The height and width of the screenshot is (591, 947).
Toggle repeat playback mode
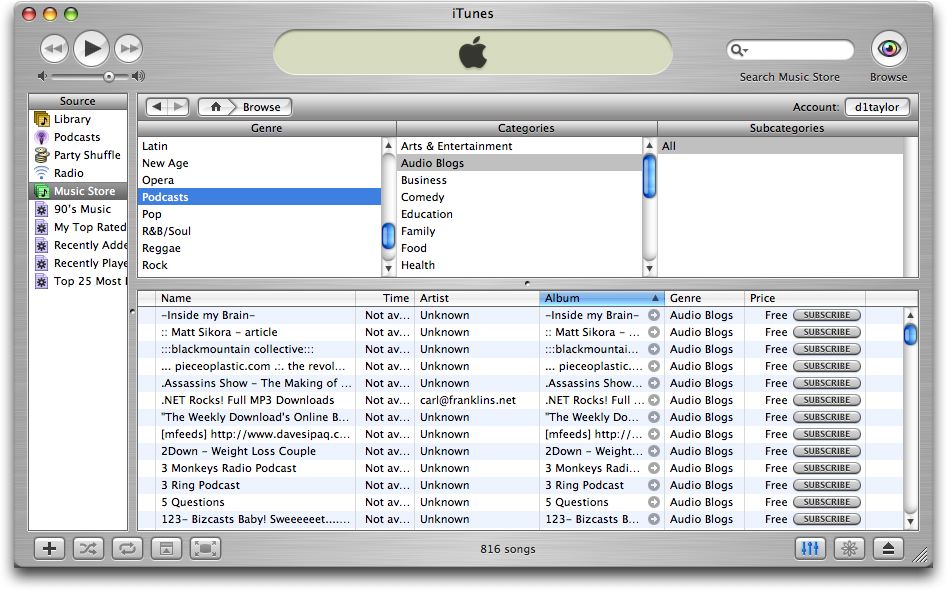(x=126, y=548)
